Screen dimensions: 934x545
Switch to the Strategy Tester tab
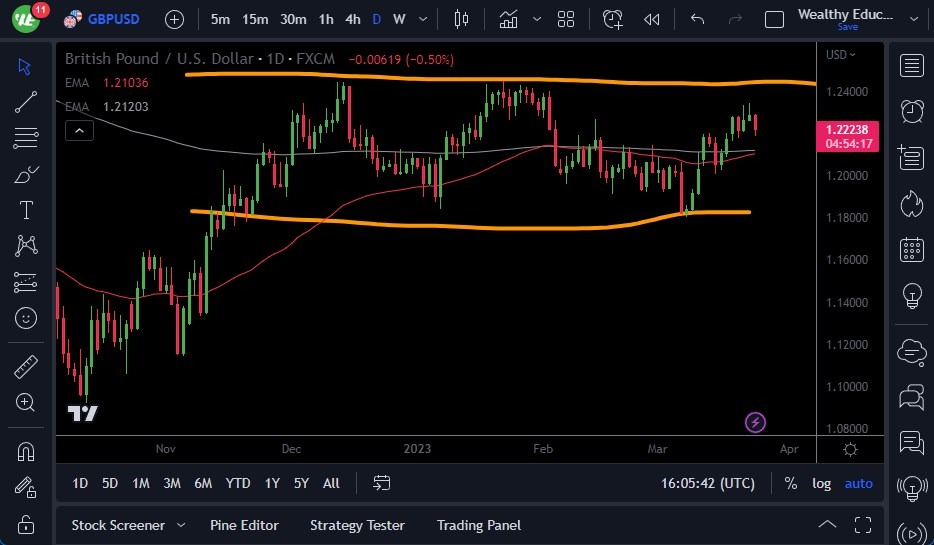pos(357,525)
